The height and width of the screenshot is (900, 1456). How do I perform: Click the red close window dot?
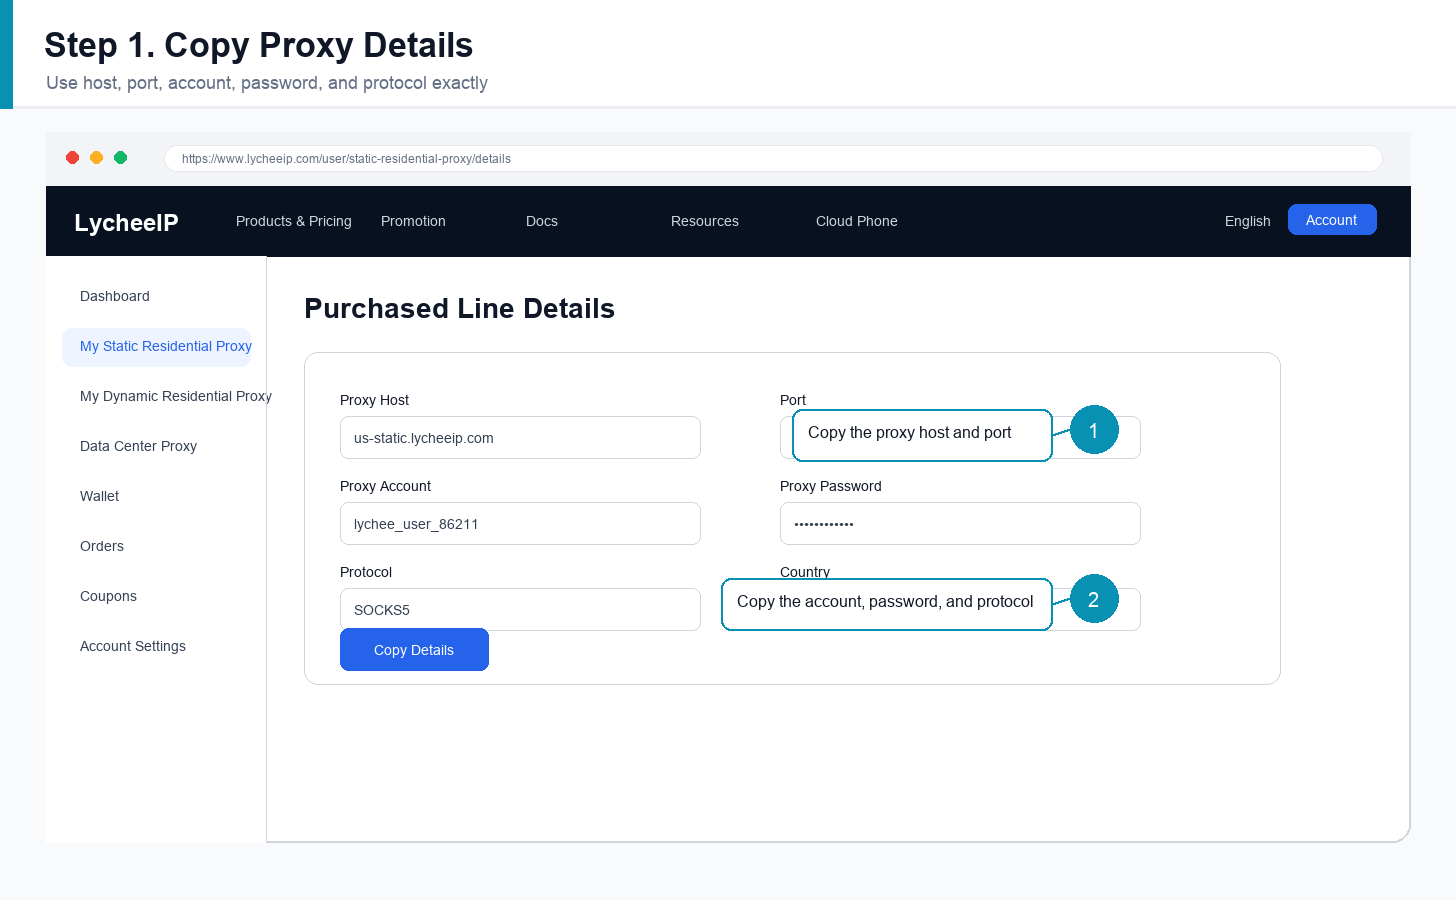point(73,157)
